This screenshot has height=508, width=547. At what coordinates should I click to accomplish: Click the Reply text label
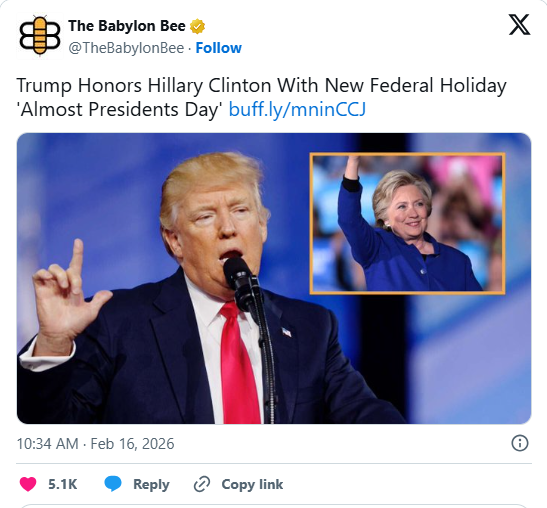pyautogui.click(x=151, y=484)
